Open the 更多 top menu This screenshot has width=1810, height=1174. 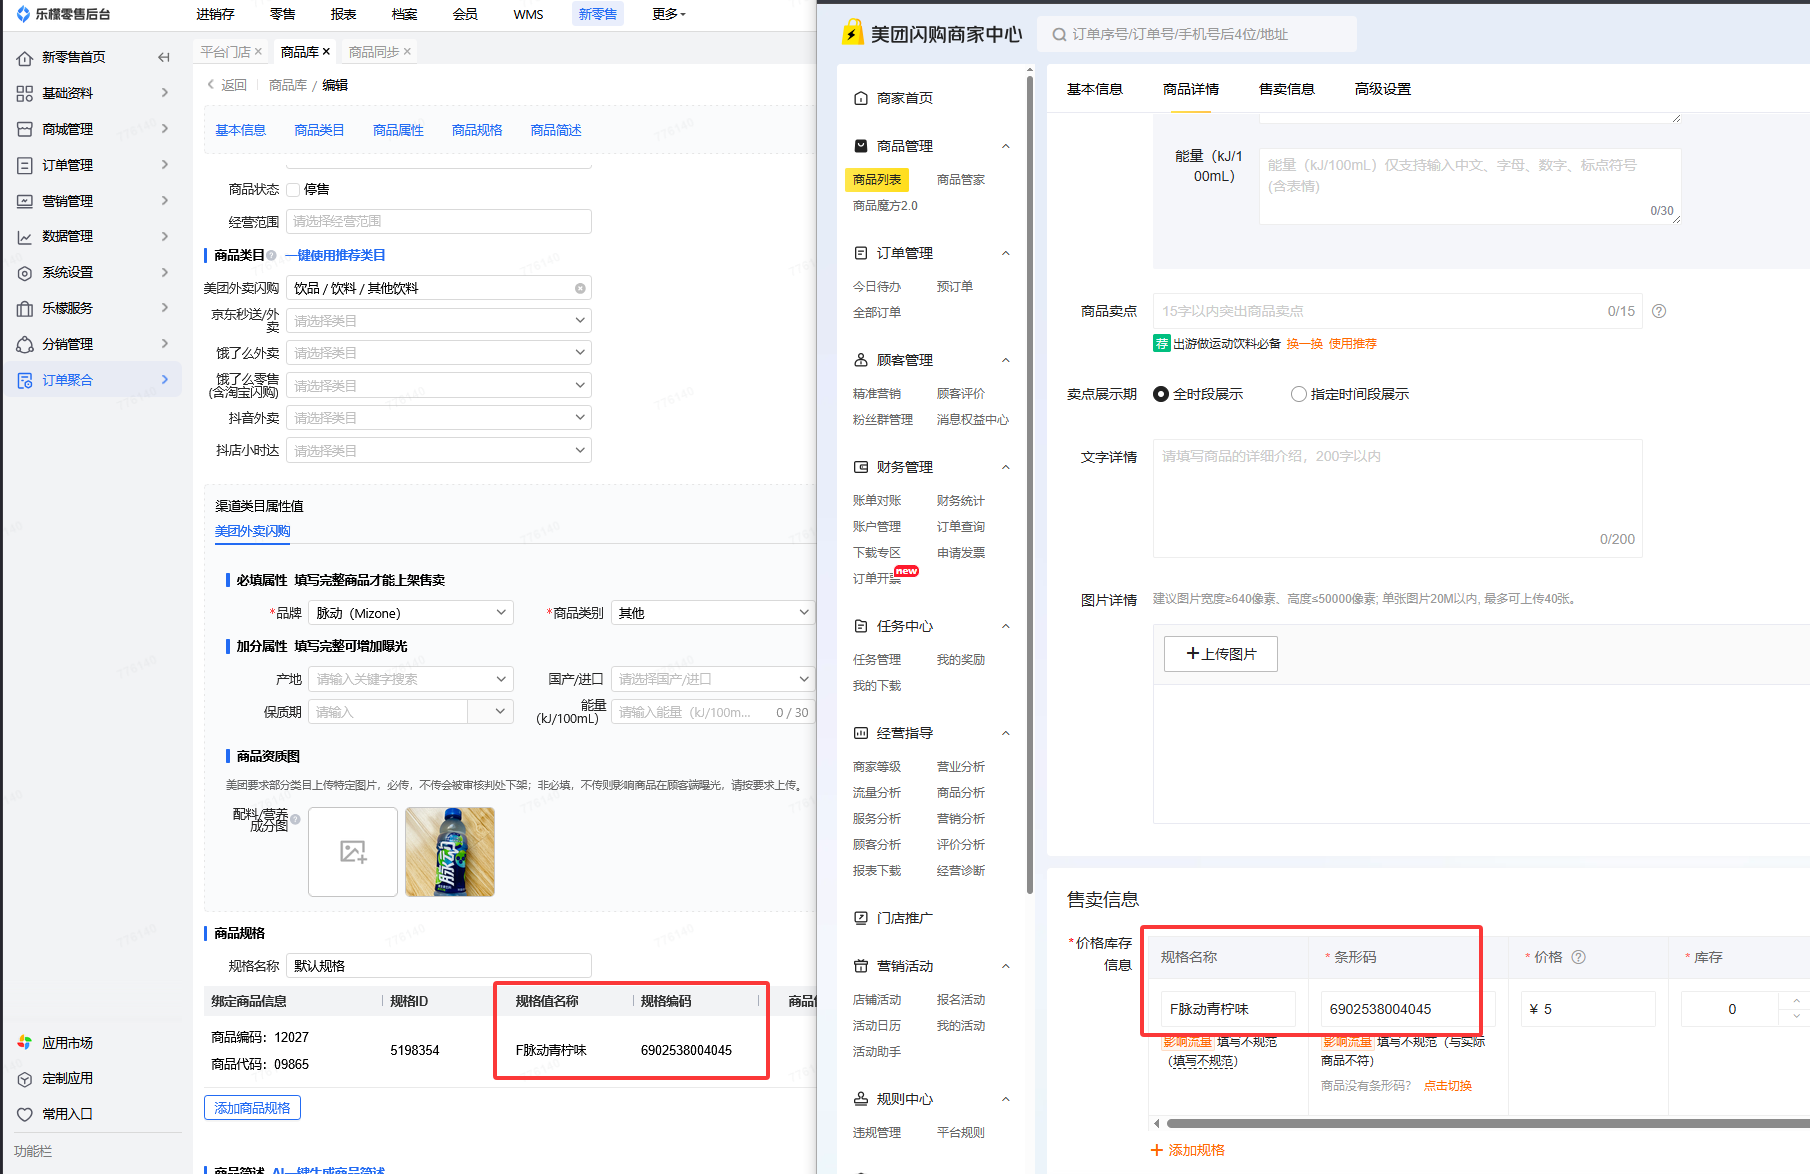pyautogui.click(x=669, y=14)
